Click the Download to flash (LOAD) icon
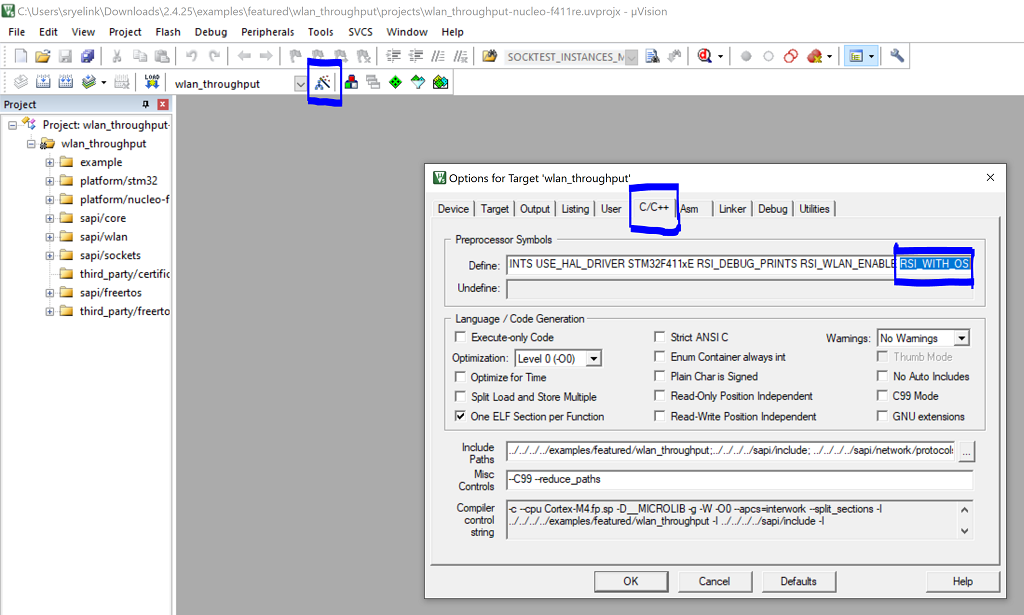The width and height of the screenshot is (1024, 615). (x=150, y=83)
